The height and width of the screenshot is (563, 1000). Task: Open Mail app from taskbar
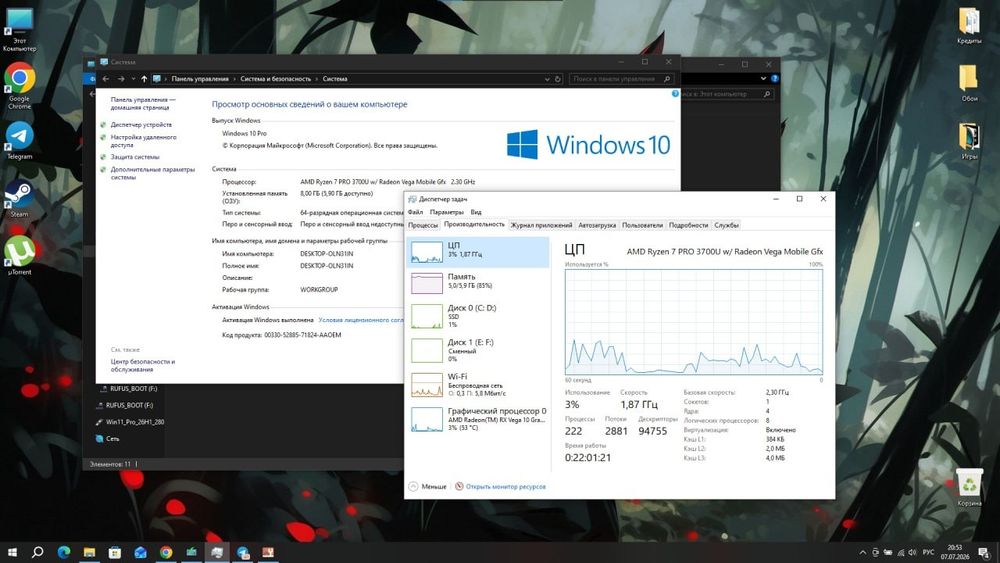[x=140, y=552]
